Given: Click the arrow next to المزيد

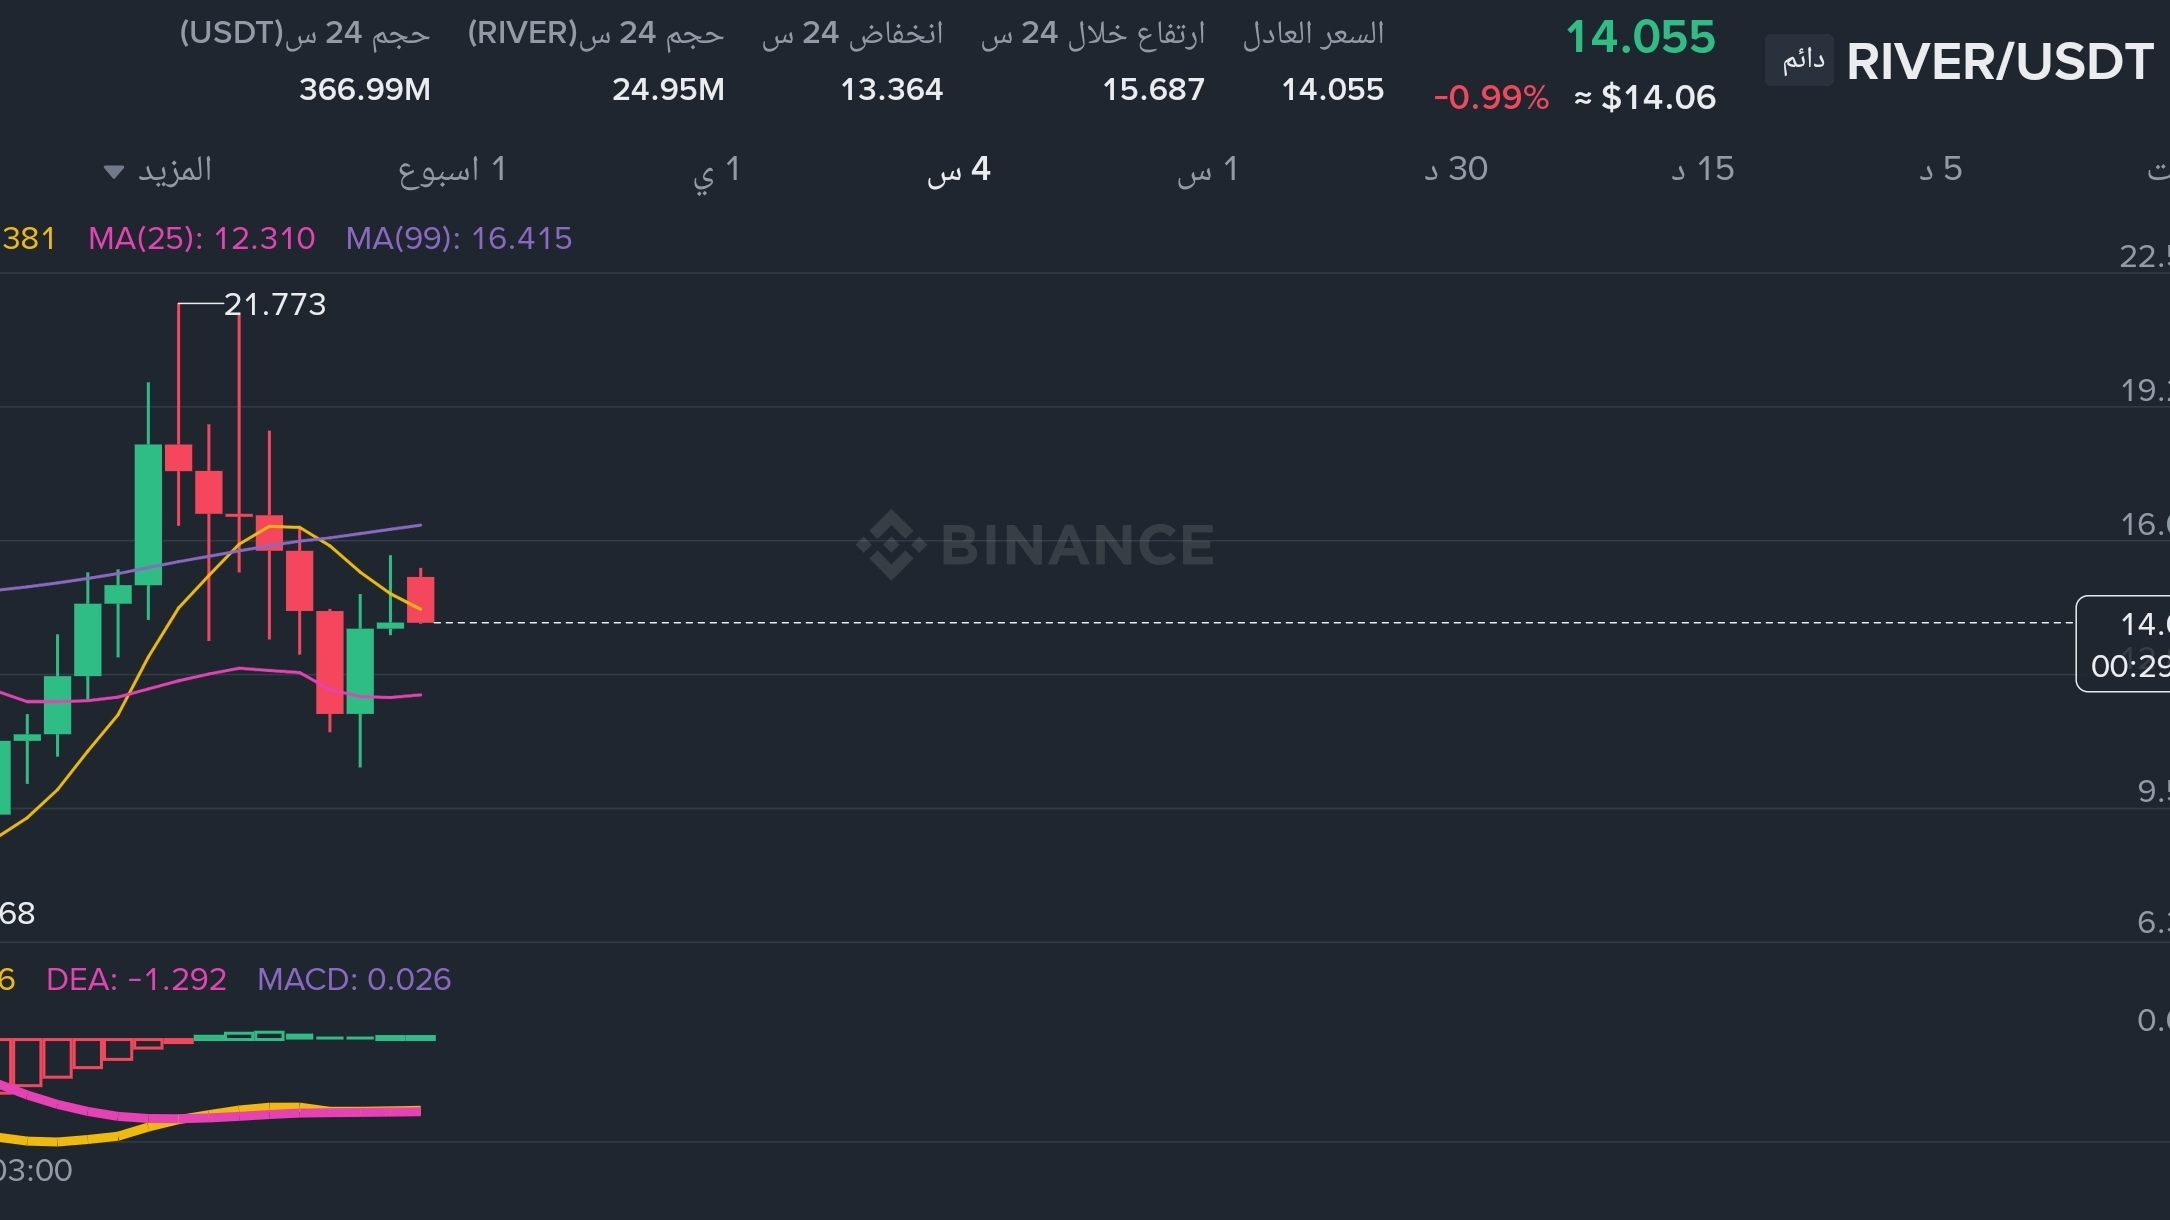Looking at the screenshot, I should 113,172.
